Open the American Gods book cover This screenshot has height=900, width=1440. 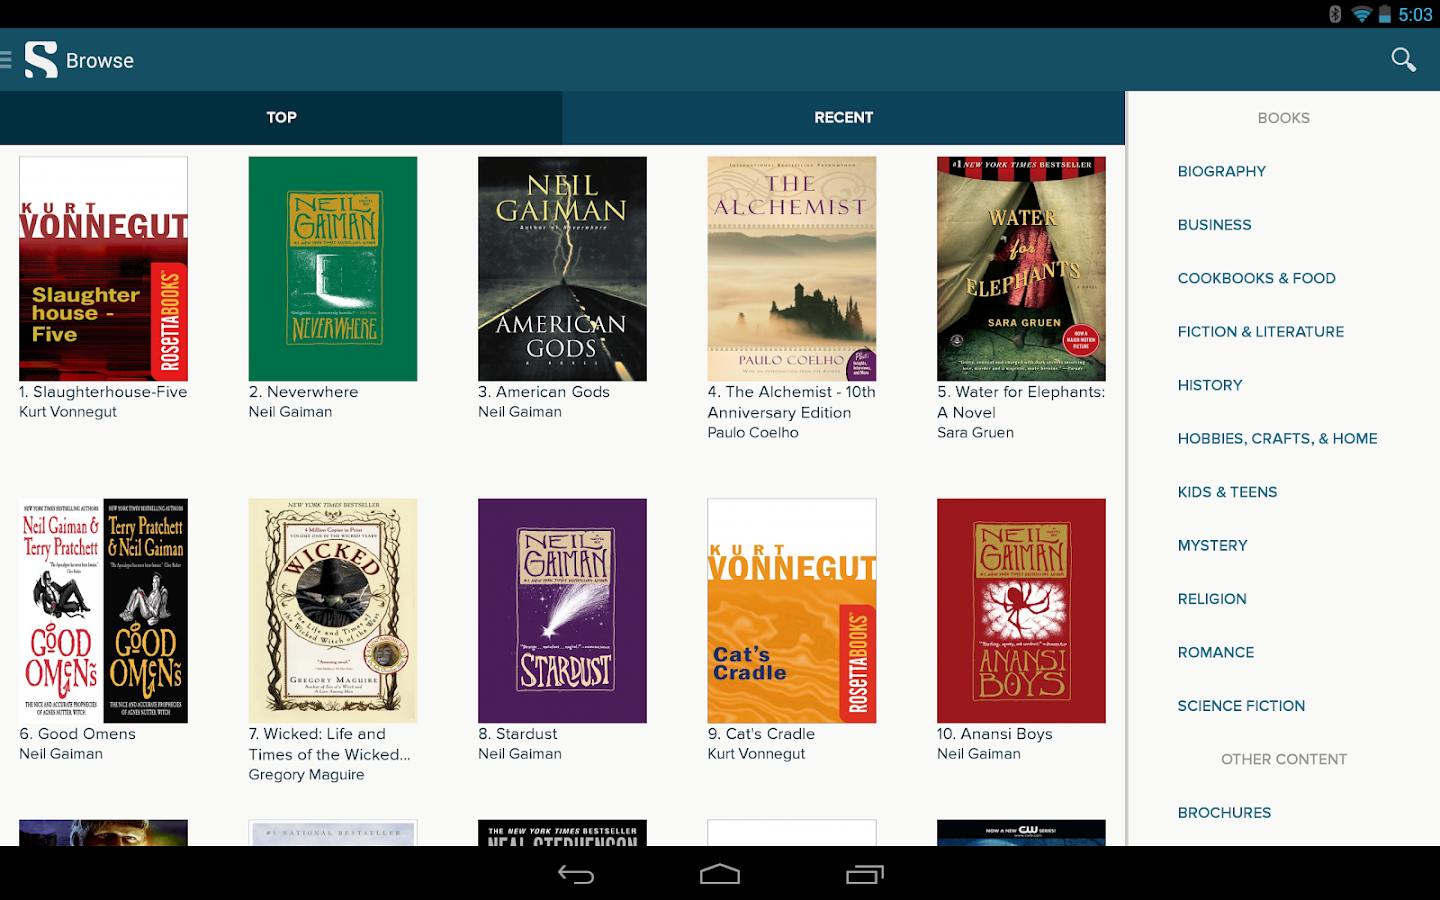[562, 269]
